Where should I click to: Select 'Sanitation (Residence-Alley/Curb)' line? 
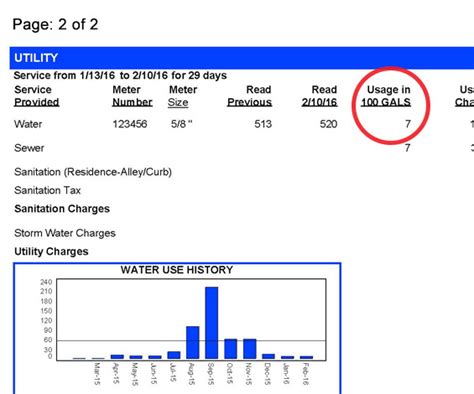point(93,172)
